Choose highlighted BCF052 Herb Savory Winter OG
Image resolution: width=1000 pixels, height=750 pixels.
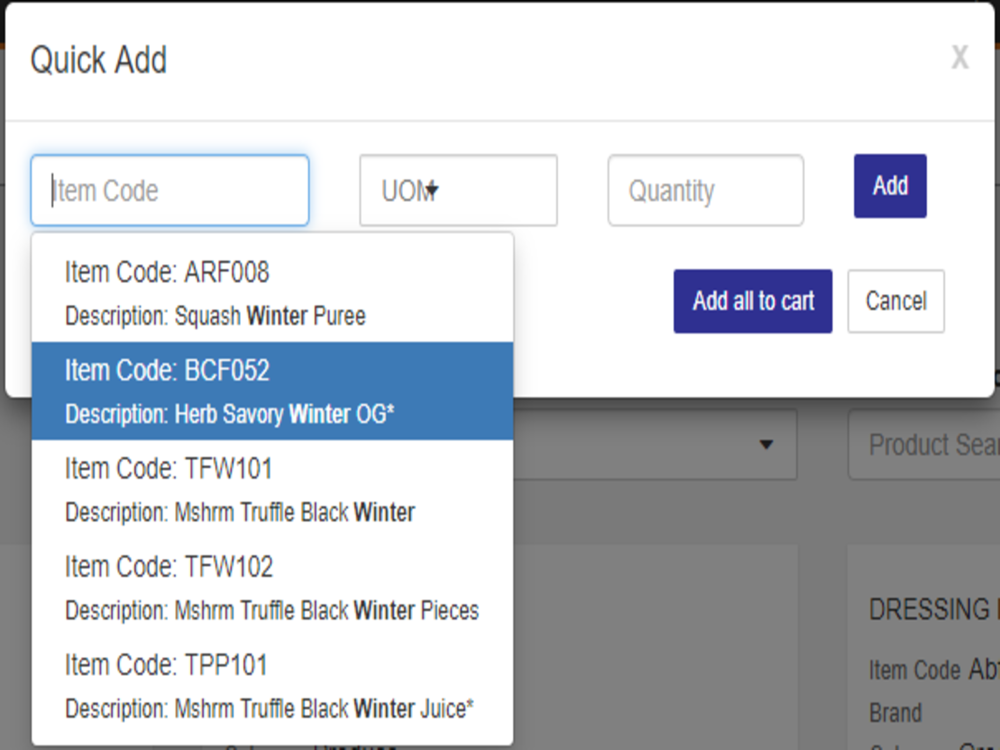[x=272, y=391]
